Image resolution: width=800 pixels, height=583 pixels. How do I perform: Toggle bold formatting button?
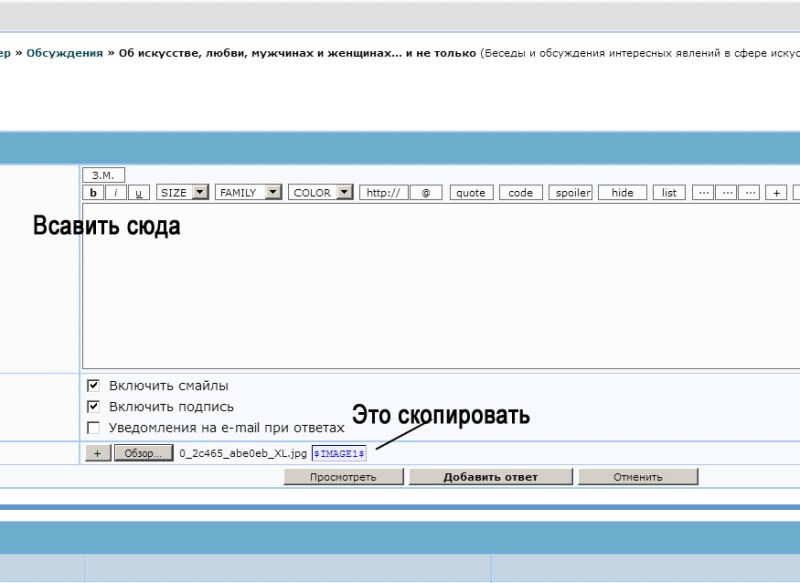click(93, 193)
